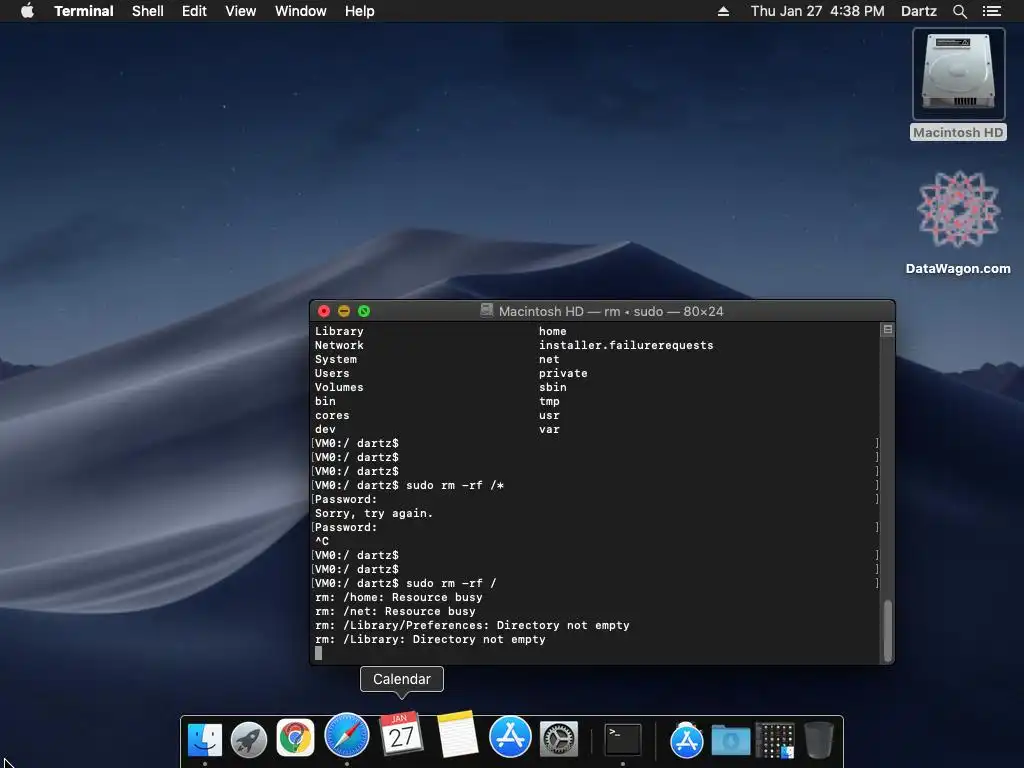Click 'Network' in directory listing
Image resolution: width=1024 pixels, height=768 pixels.
pos(339,345)
